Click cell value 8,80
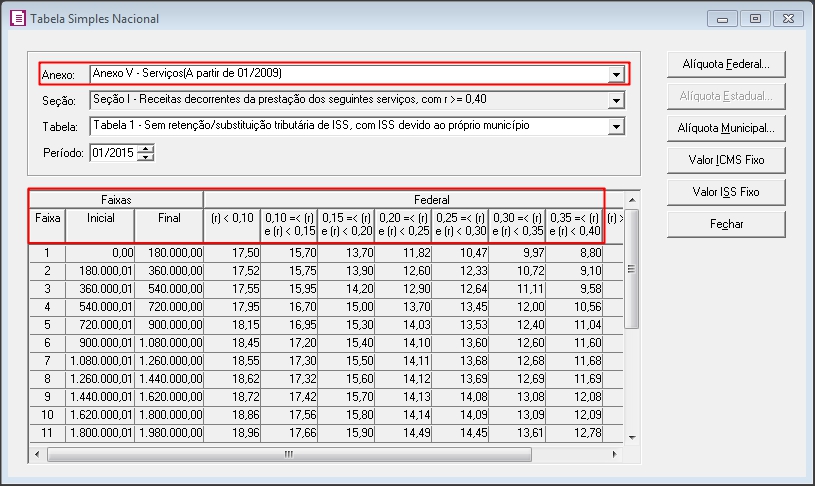Viewport: 815px width, 486px height. tap(574, 253)
